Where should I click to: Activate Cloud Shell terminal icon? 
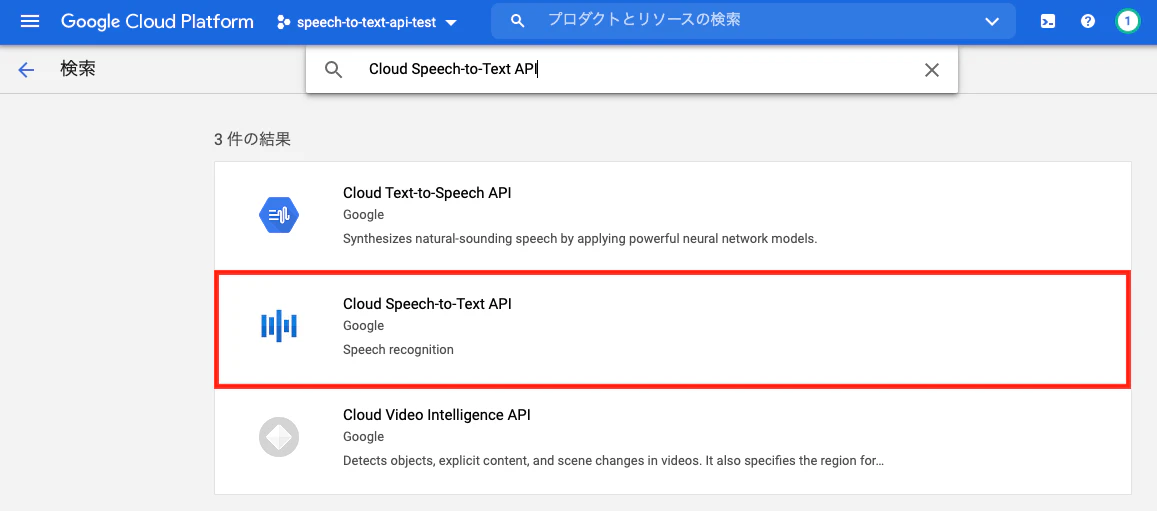(1047, 21)
